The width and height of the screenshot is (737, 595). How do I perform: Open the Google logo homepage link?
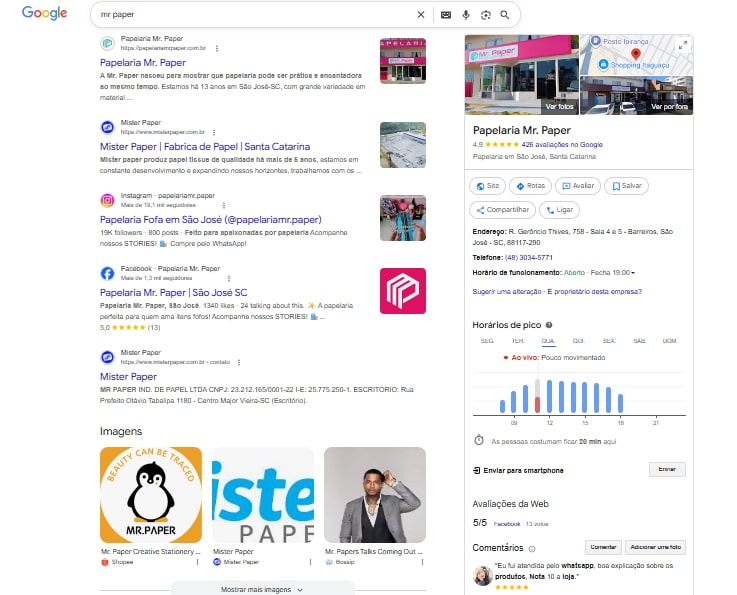(x=44, y=13)
